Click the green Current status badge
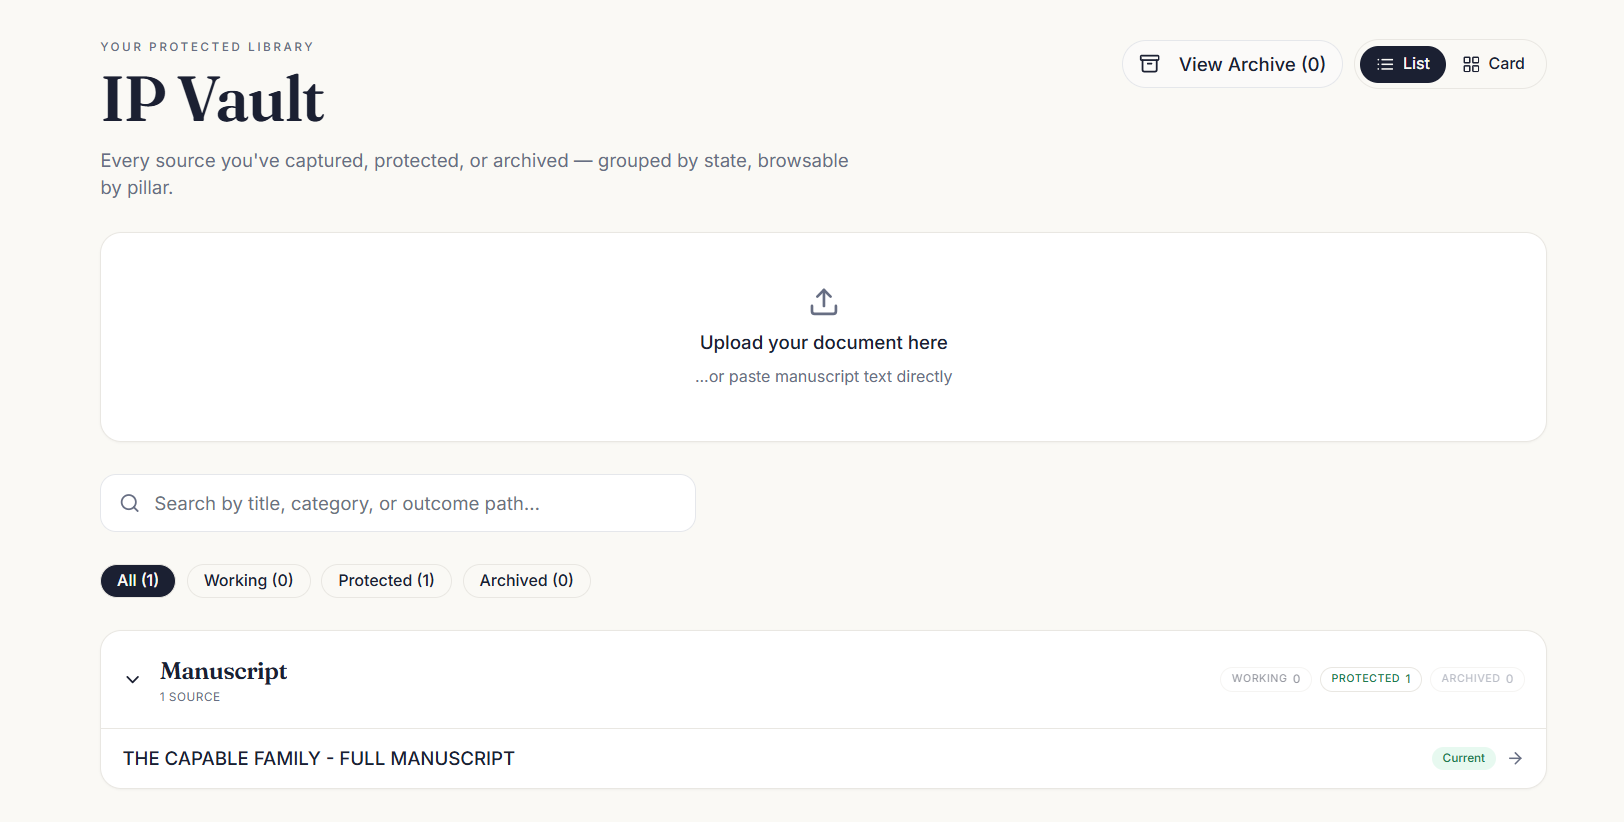 (x=1464, y=758)
